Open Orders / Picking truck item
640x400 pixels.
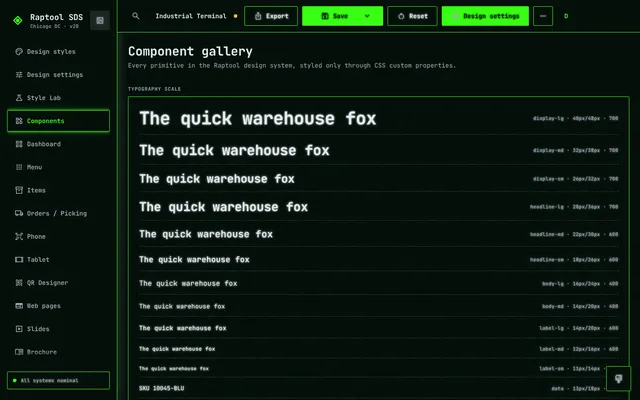click(58, 213)
